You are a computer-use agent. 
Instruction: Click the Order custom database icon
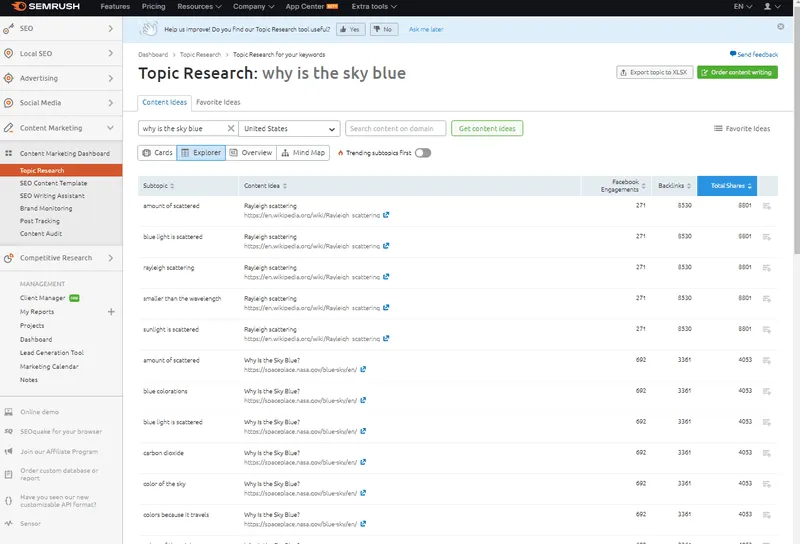tap(9, 474)
